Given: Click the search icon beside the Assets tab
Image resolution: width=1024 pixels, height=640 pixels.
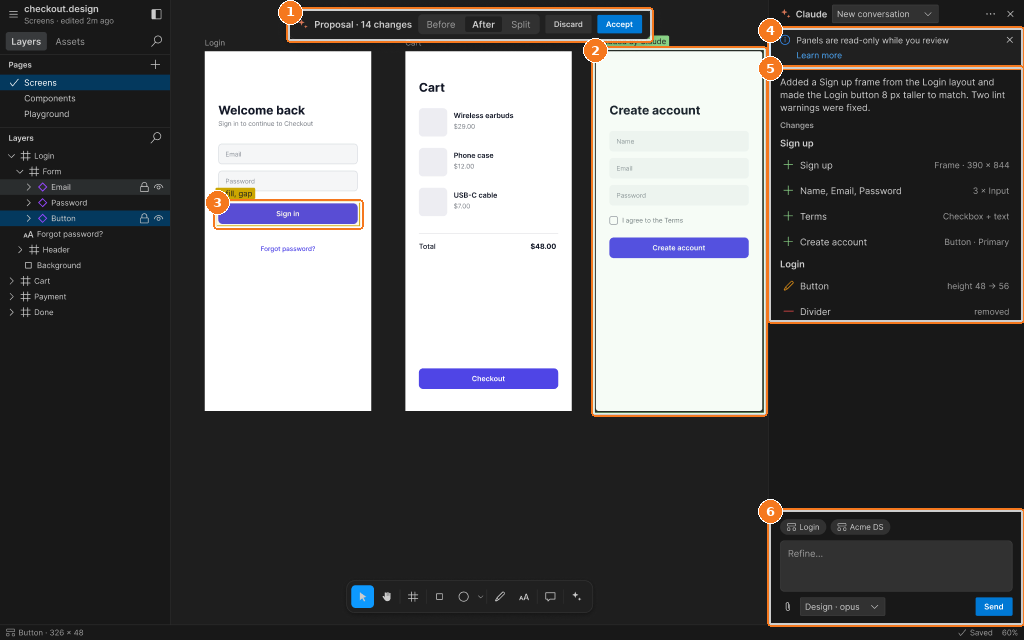Looking at the screenshot, I should tap(157, 41).
